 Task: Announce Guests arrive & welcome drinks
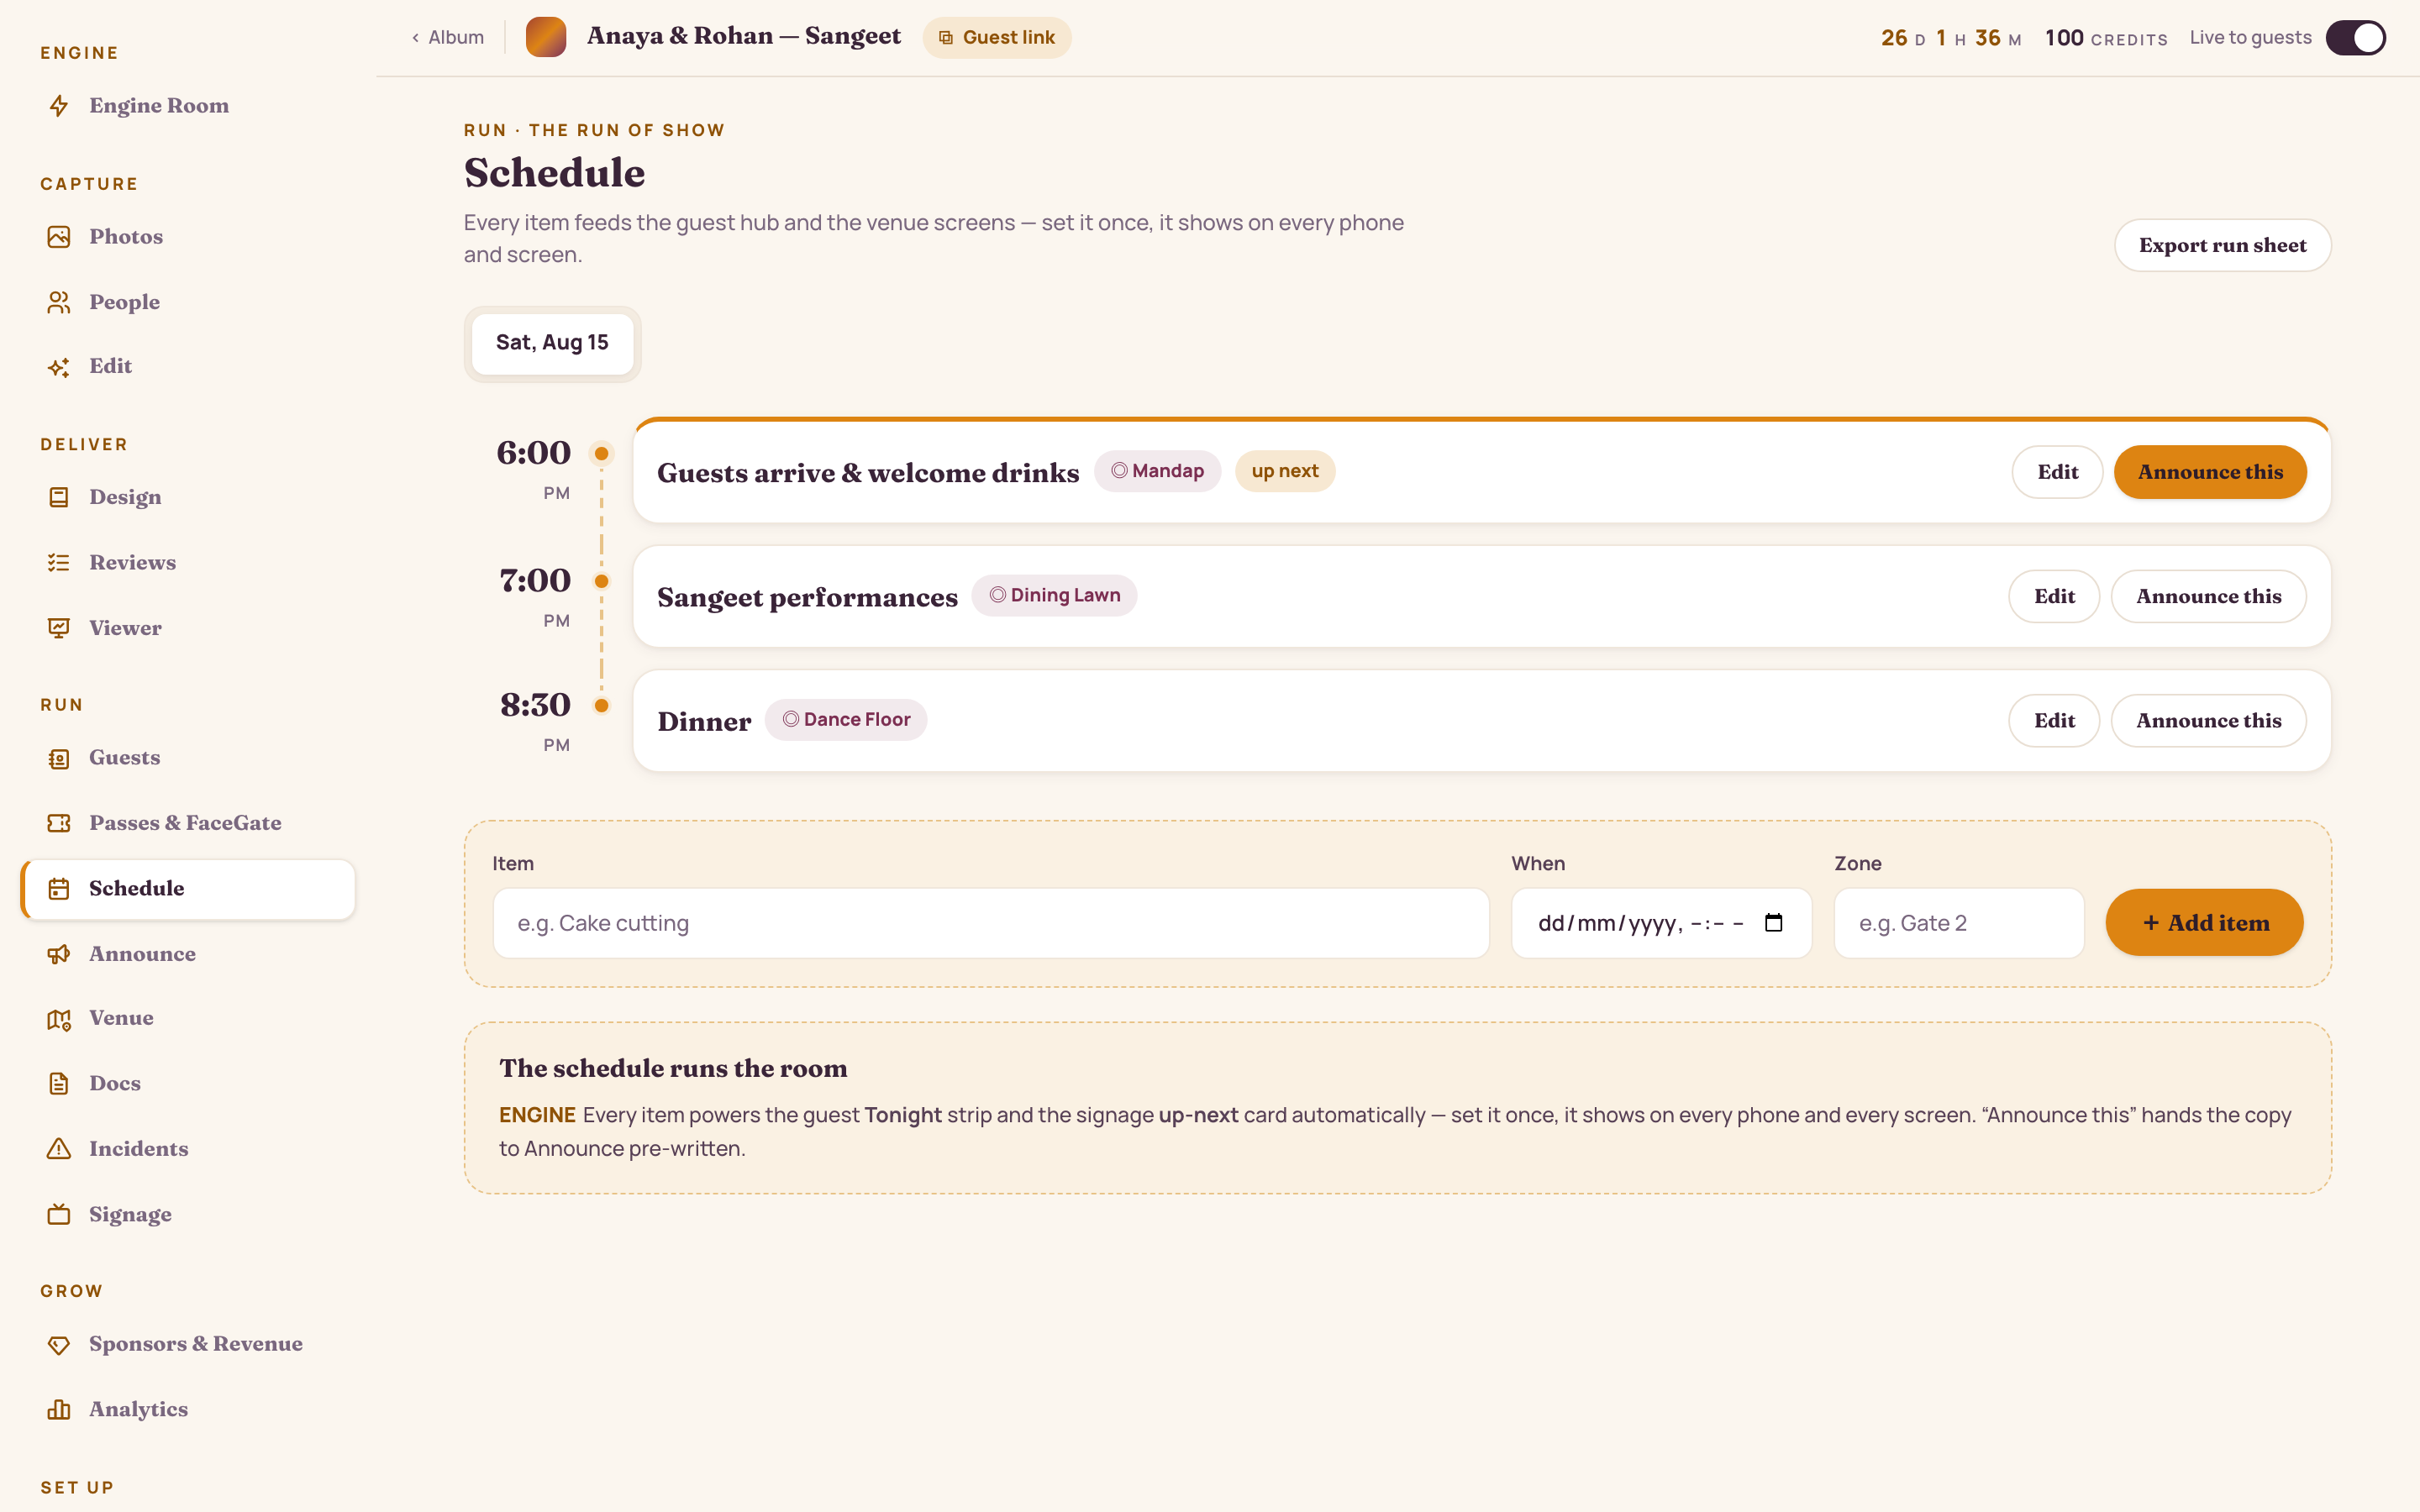coord(2210,472)
